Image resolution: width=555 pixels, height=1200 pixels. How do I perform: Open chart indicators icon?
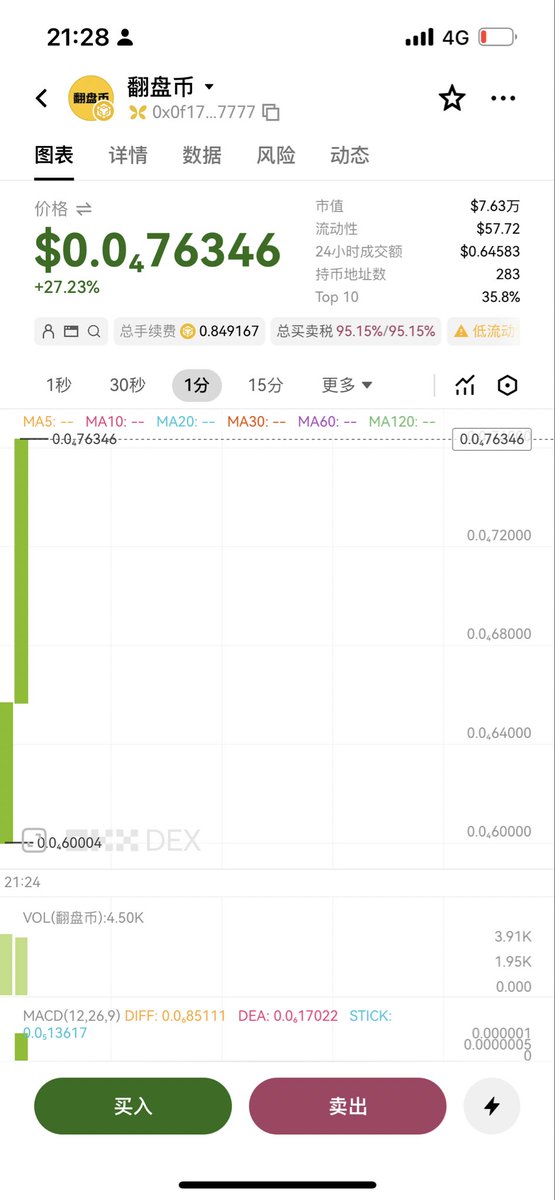tap(465, 386)
